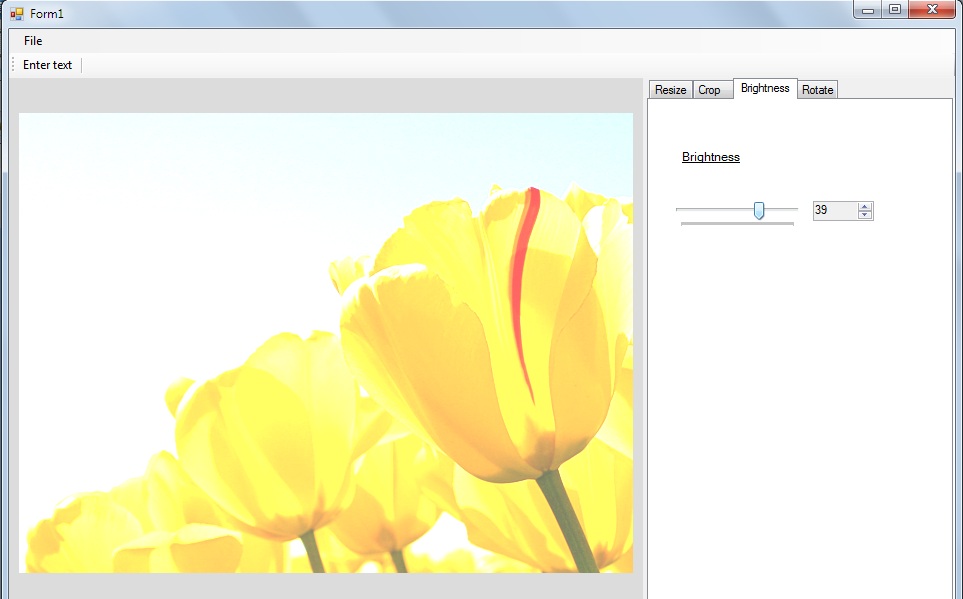Screen dimensions: 963x599
Task: Click the Enter text toolbar button
Action: pyautogui.click(x=47, y=65)
